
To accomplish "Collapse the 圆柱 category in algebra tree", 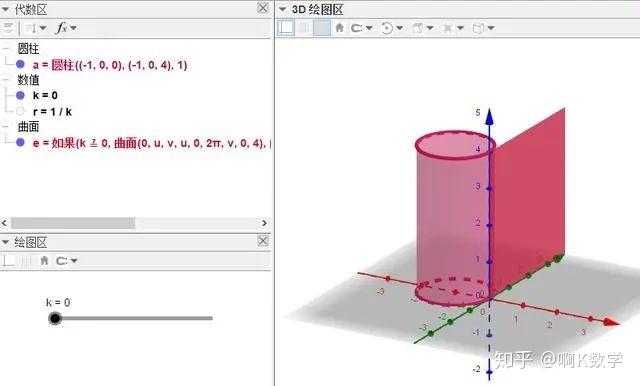I will [x=5, y=49].
